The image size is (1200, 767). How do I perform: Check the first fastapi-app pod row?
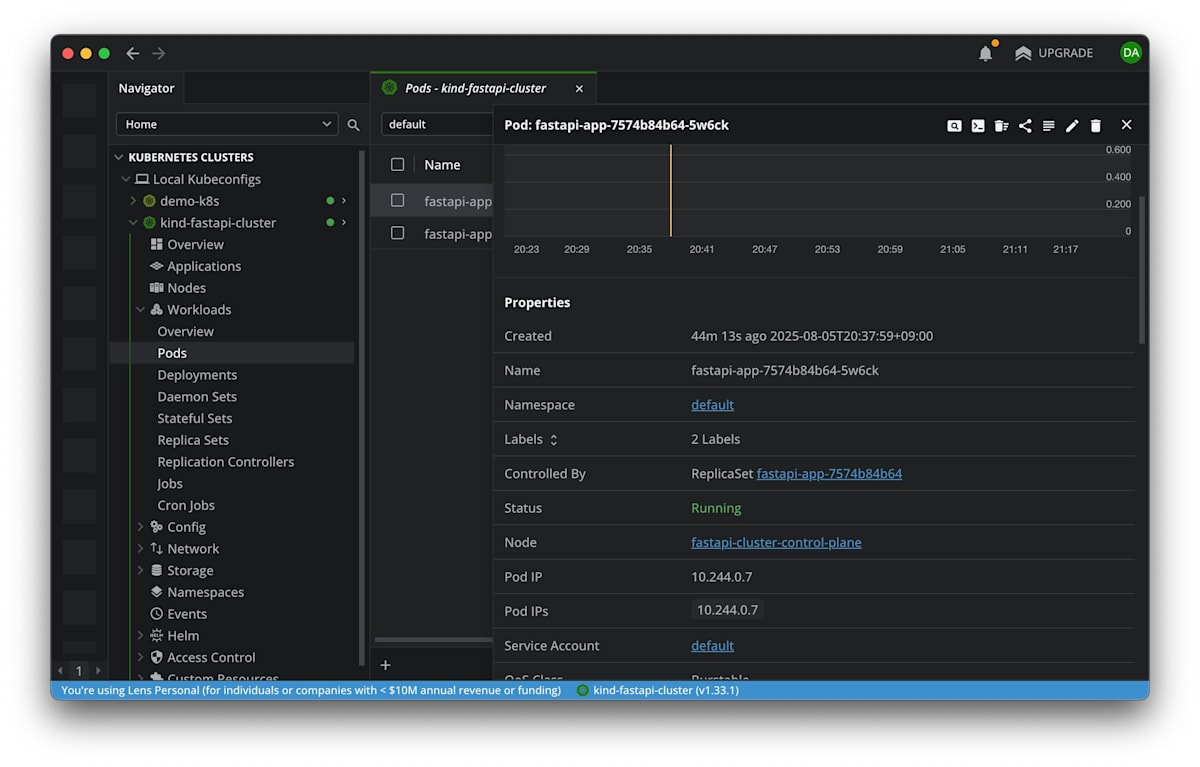pyautogui.click(x=398, y=201)
